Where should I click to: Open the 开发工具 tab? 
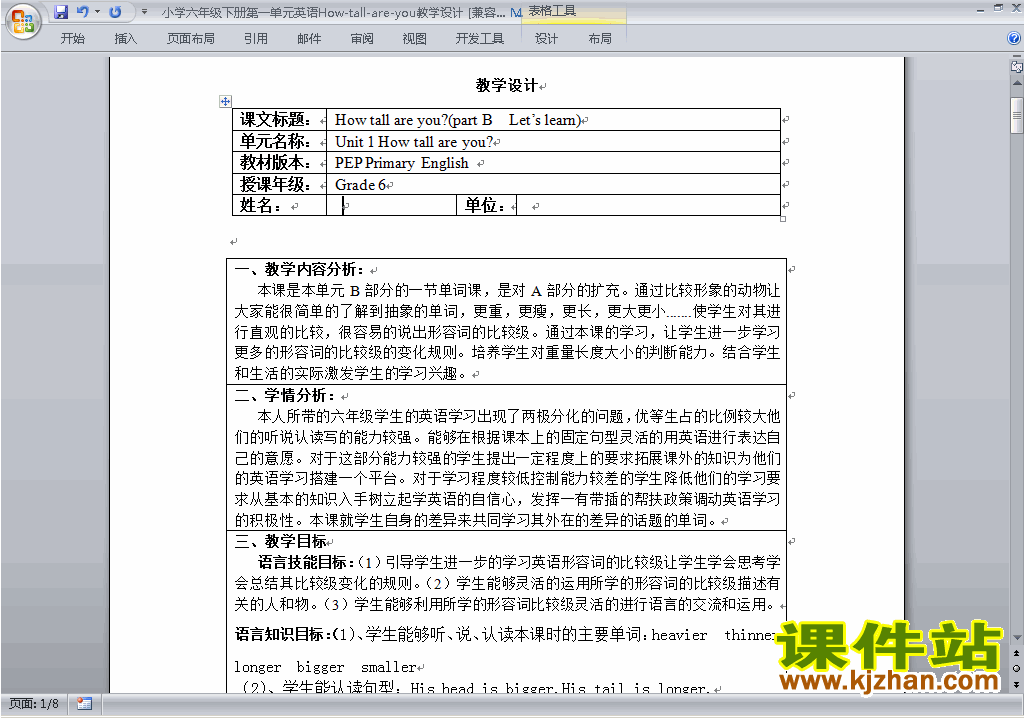click(x=479, y=39)
